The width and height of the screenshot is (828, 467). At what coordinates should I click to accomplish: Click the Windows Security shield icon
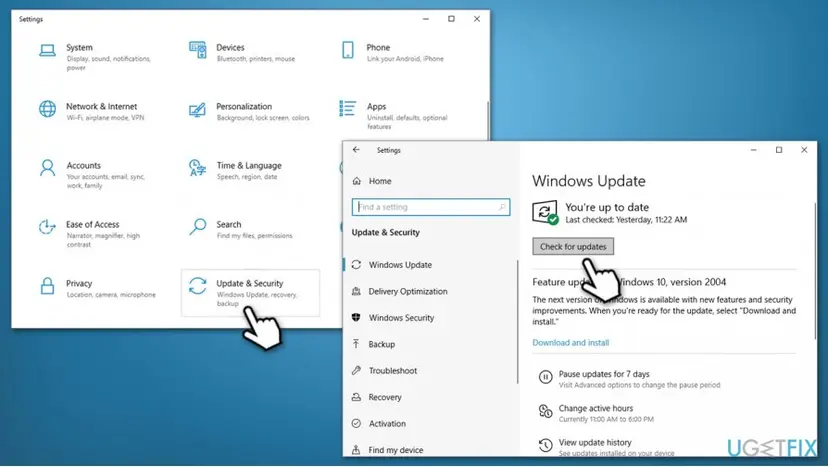coord(356,317)
